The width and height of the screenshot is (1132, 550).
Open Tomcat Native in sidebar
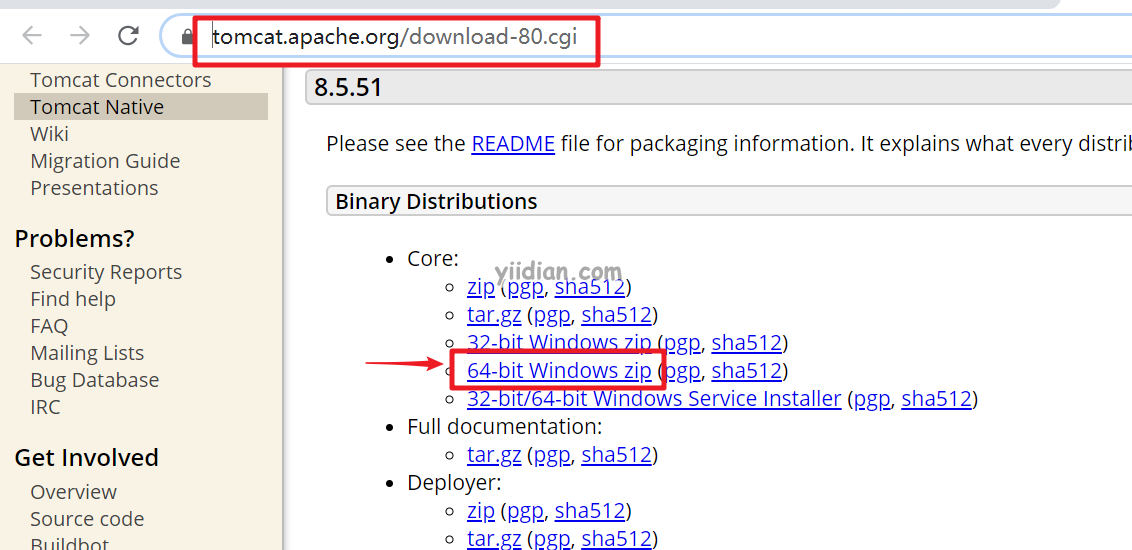point(97,107)
